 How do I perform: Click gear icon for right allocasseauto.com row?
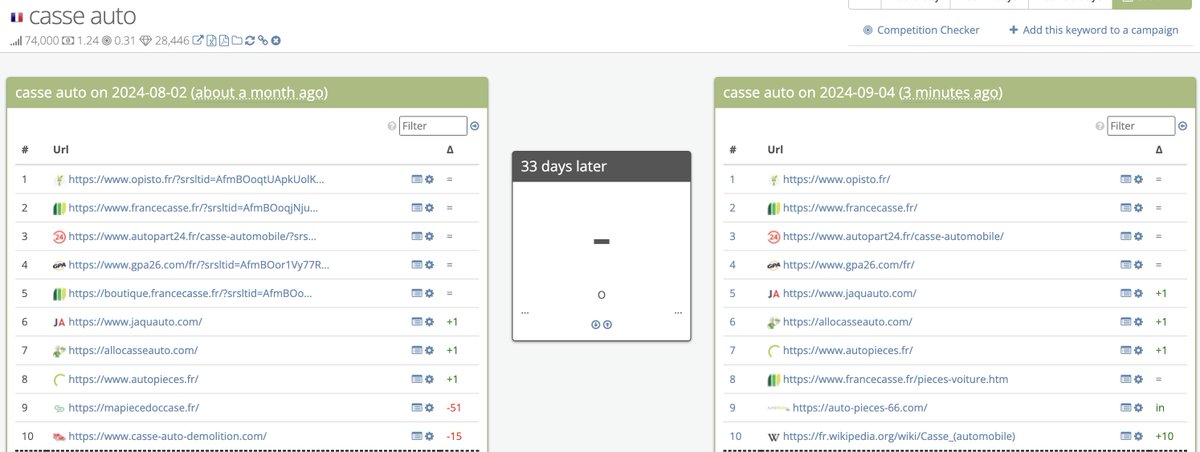[1137, 322]
